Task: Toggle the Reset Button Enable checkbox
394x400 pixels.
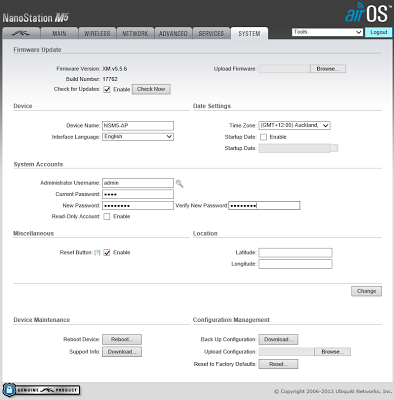Action: point(107,253)
